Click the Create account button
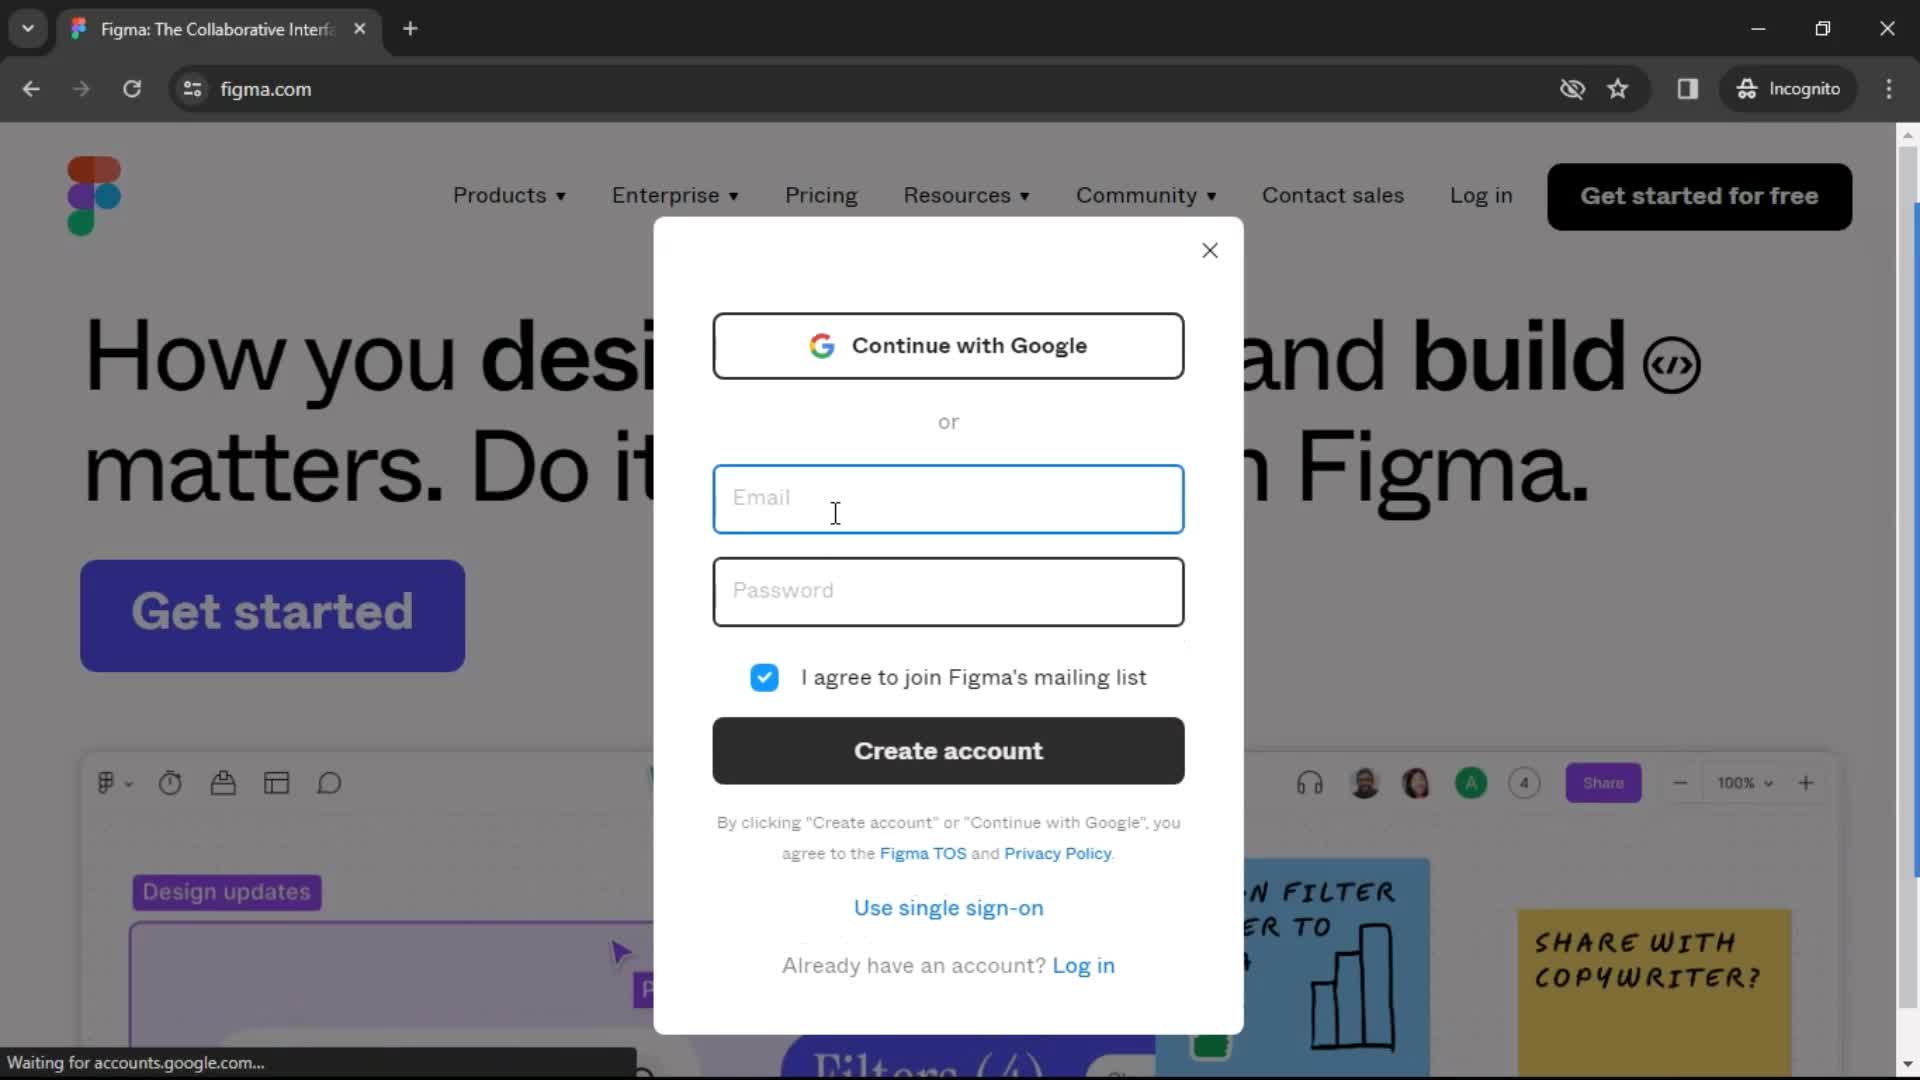1920x1080 pixels. 948,751
